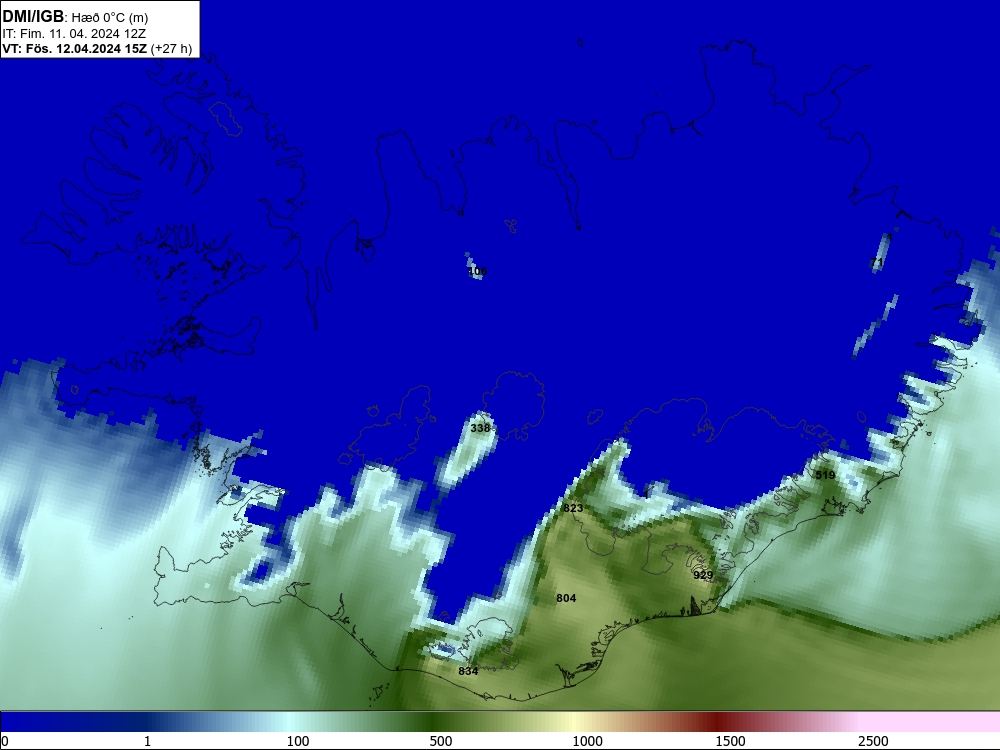Click the pale yellow color scale segment
The image size is (1000, 750).
[x=571, y=722]
